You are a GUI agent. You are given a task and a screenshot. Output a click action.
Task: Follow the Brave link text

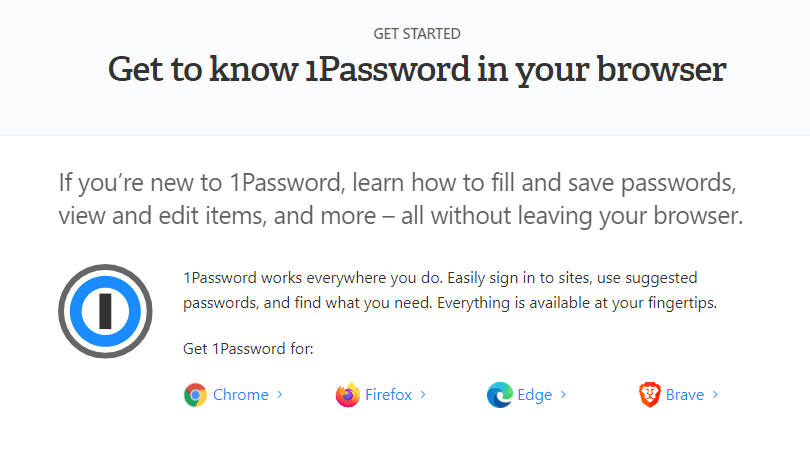point(685,395)
